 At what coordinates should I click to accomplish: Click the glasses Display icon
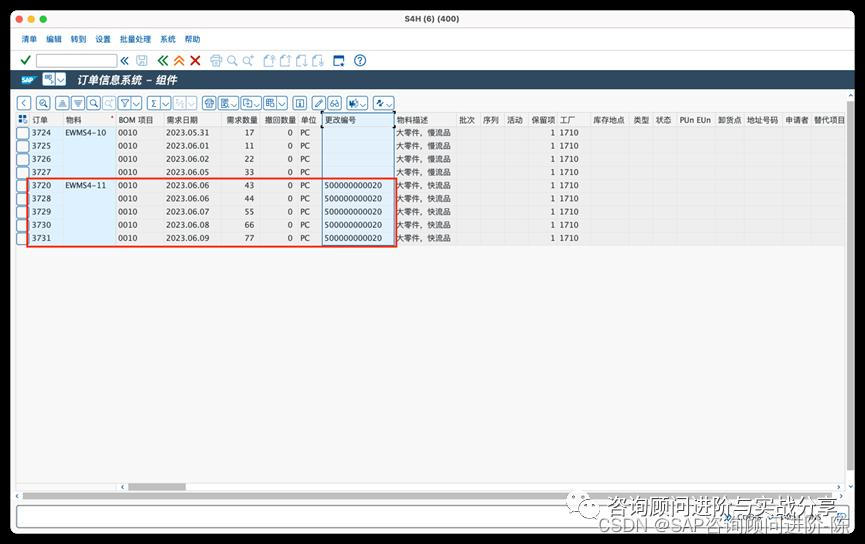[x=334, y=103]
